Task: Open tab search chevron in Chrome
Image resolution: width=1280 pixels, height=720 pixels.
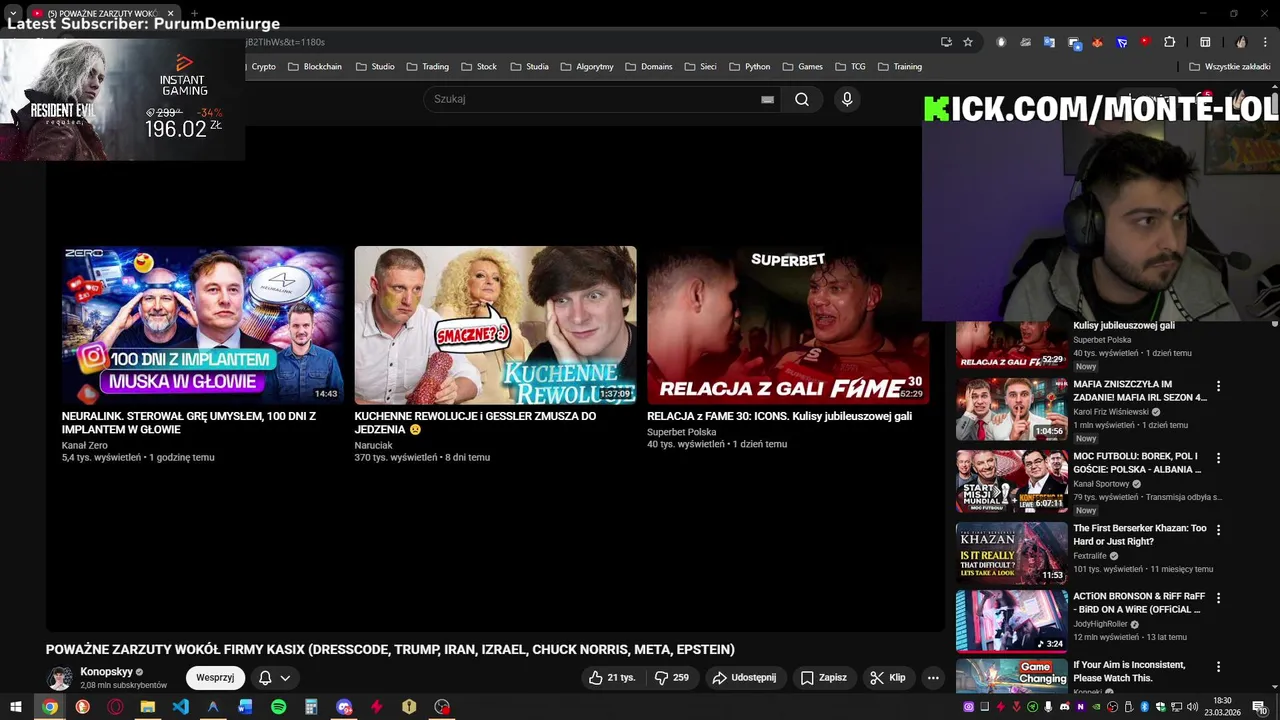Action: coord(13,14)
